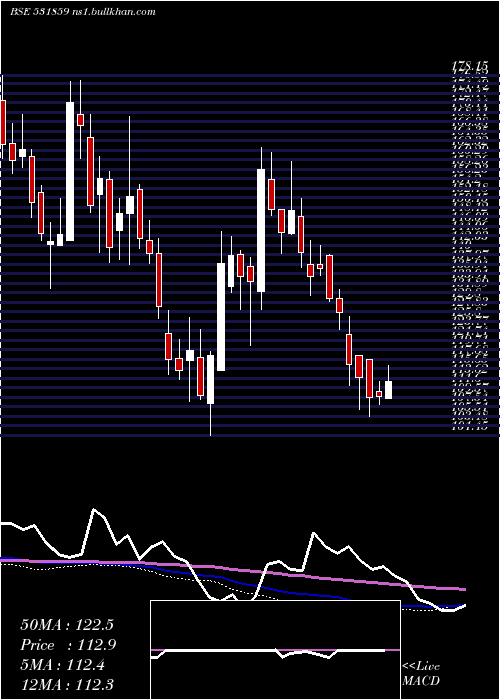Image resolution: width=500 pixels, height=700 pixels.
Task: Click the 5MA : 112.4 label
Action: 62,665
